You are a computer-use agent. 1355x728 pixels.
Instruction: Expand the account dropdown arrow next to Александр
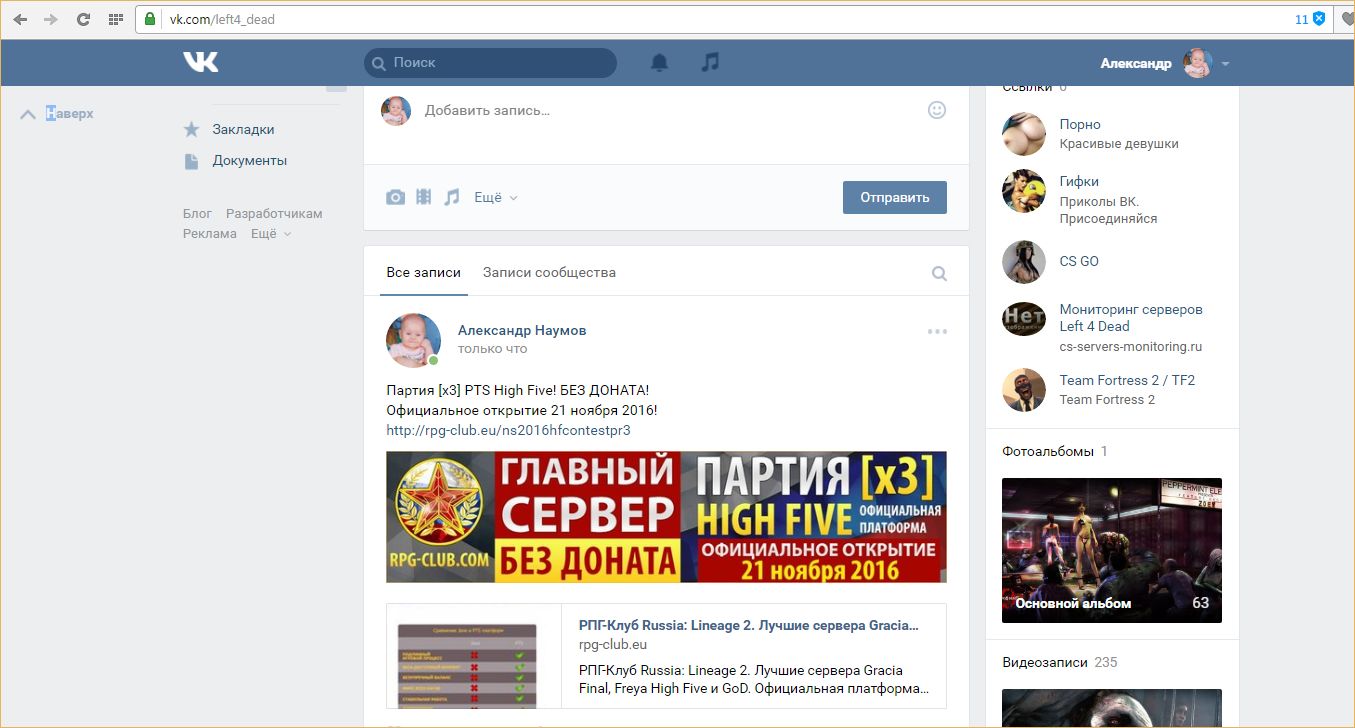[x=1225, y=64]
